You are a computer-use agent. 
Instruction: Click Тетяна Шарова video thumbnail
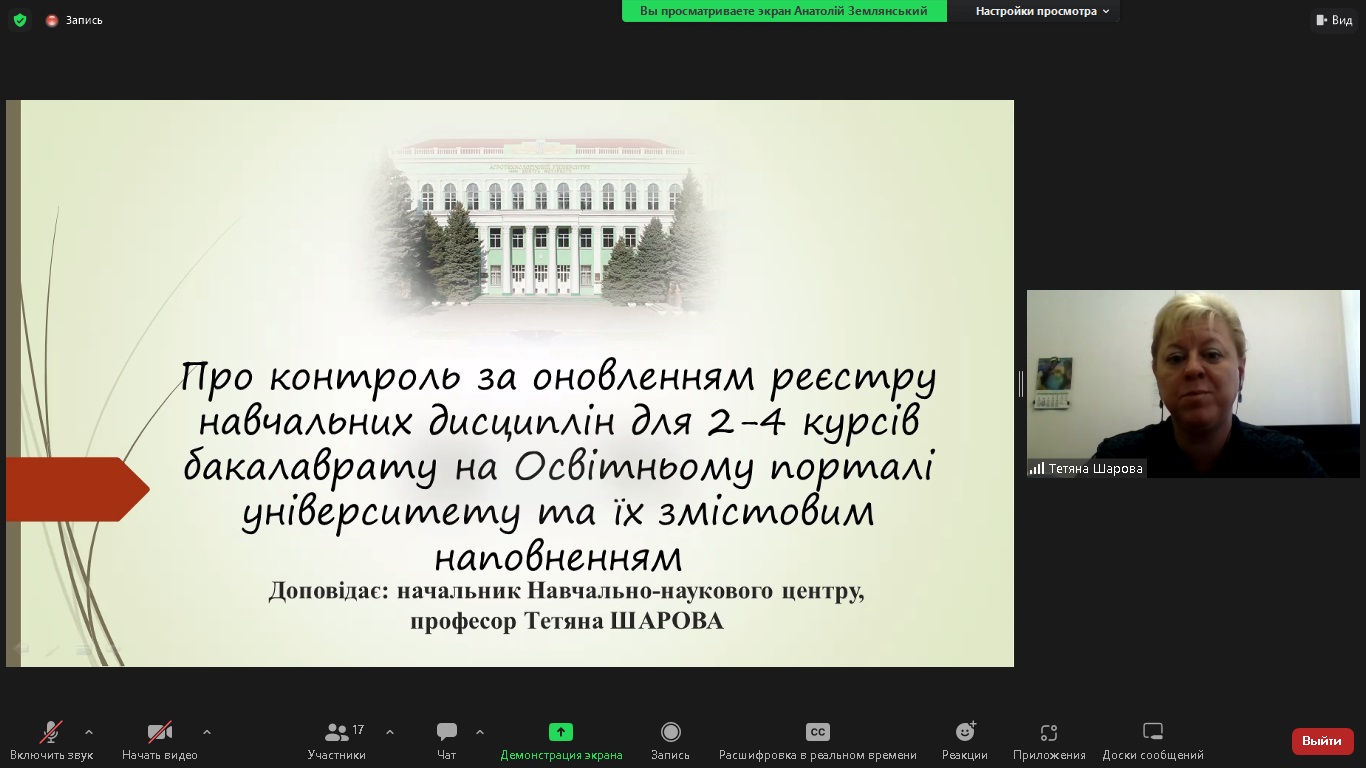tap(1193, 384)
